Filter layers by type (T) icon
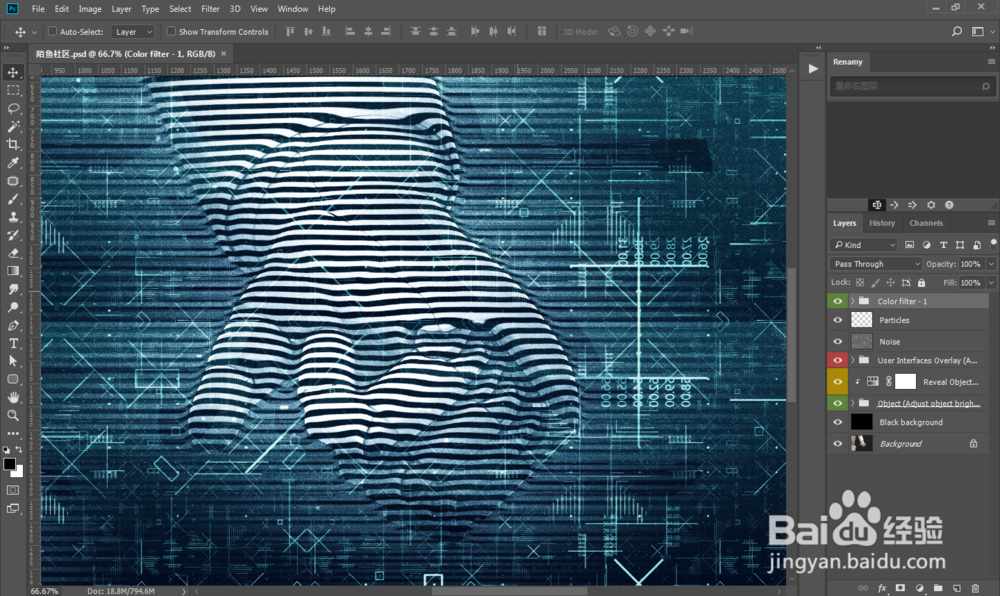1000x596 pixels. pos(943,245)
